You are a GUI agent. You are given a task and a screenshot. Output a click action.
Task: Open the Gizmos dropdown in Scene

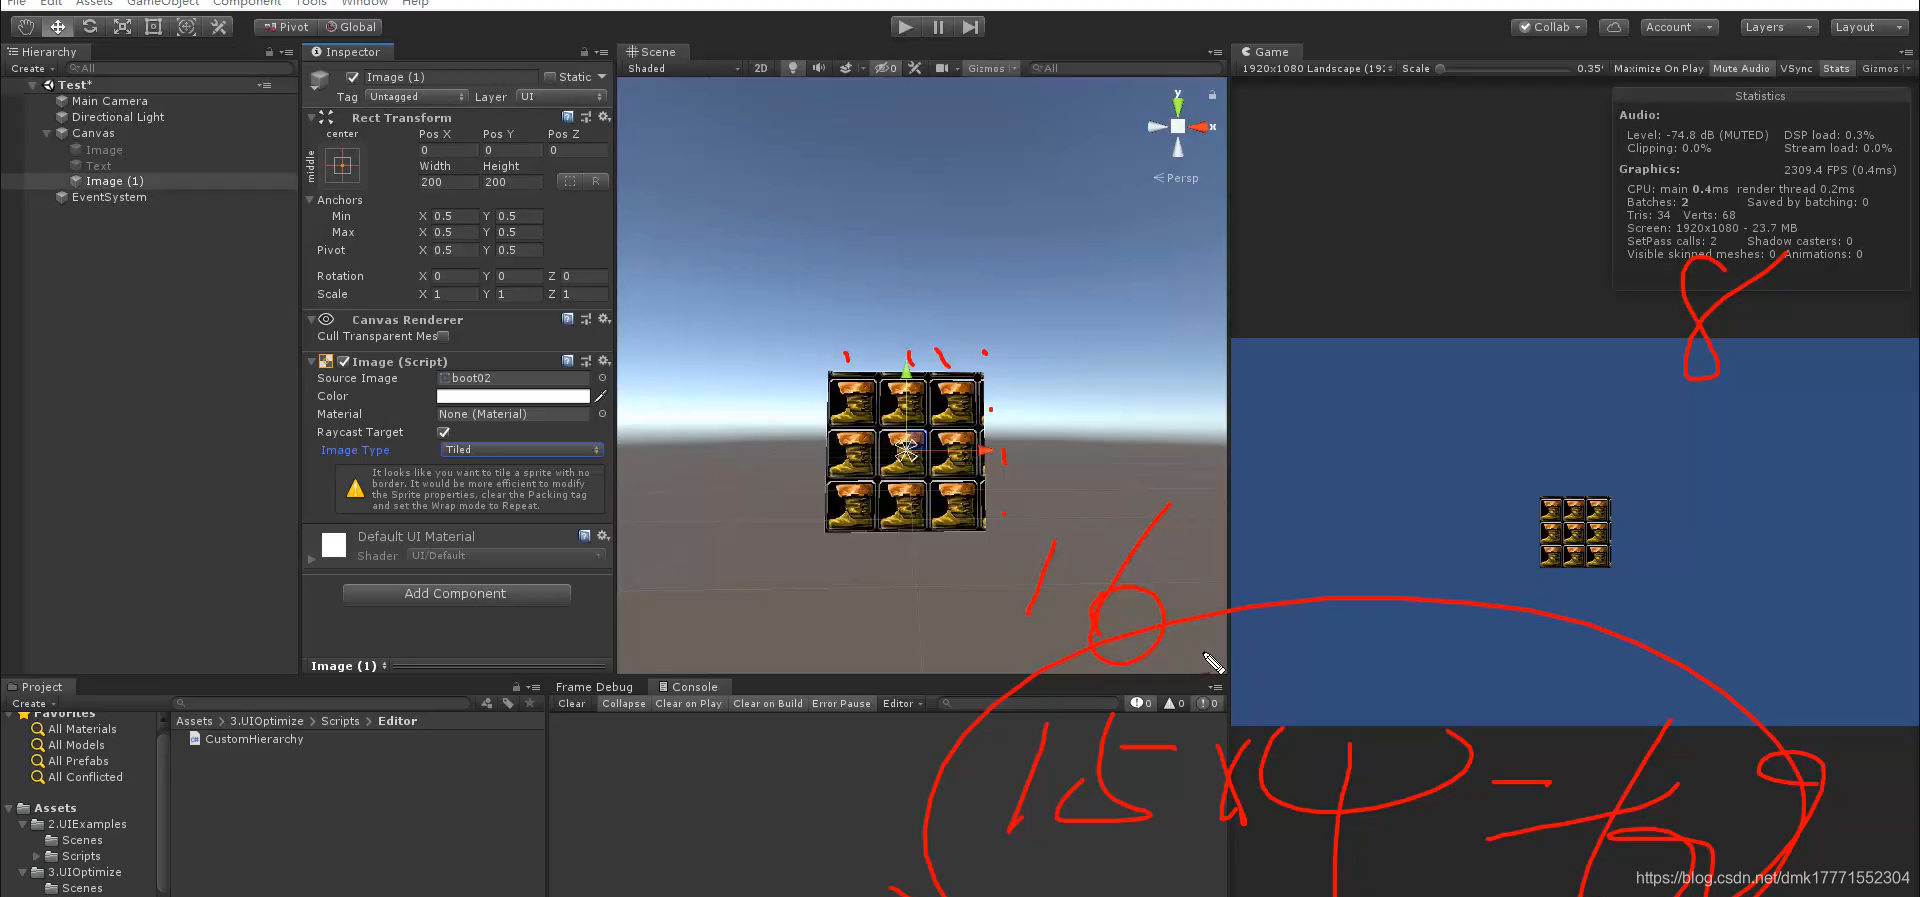click(992, 68)
